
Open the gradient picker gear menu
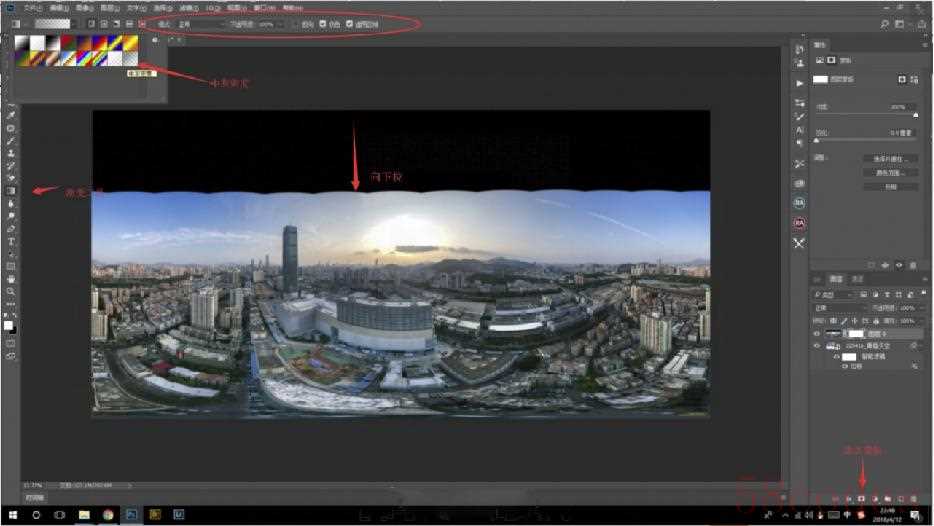[x=155, y=41]
